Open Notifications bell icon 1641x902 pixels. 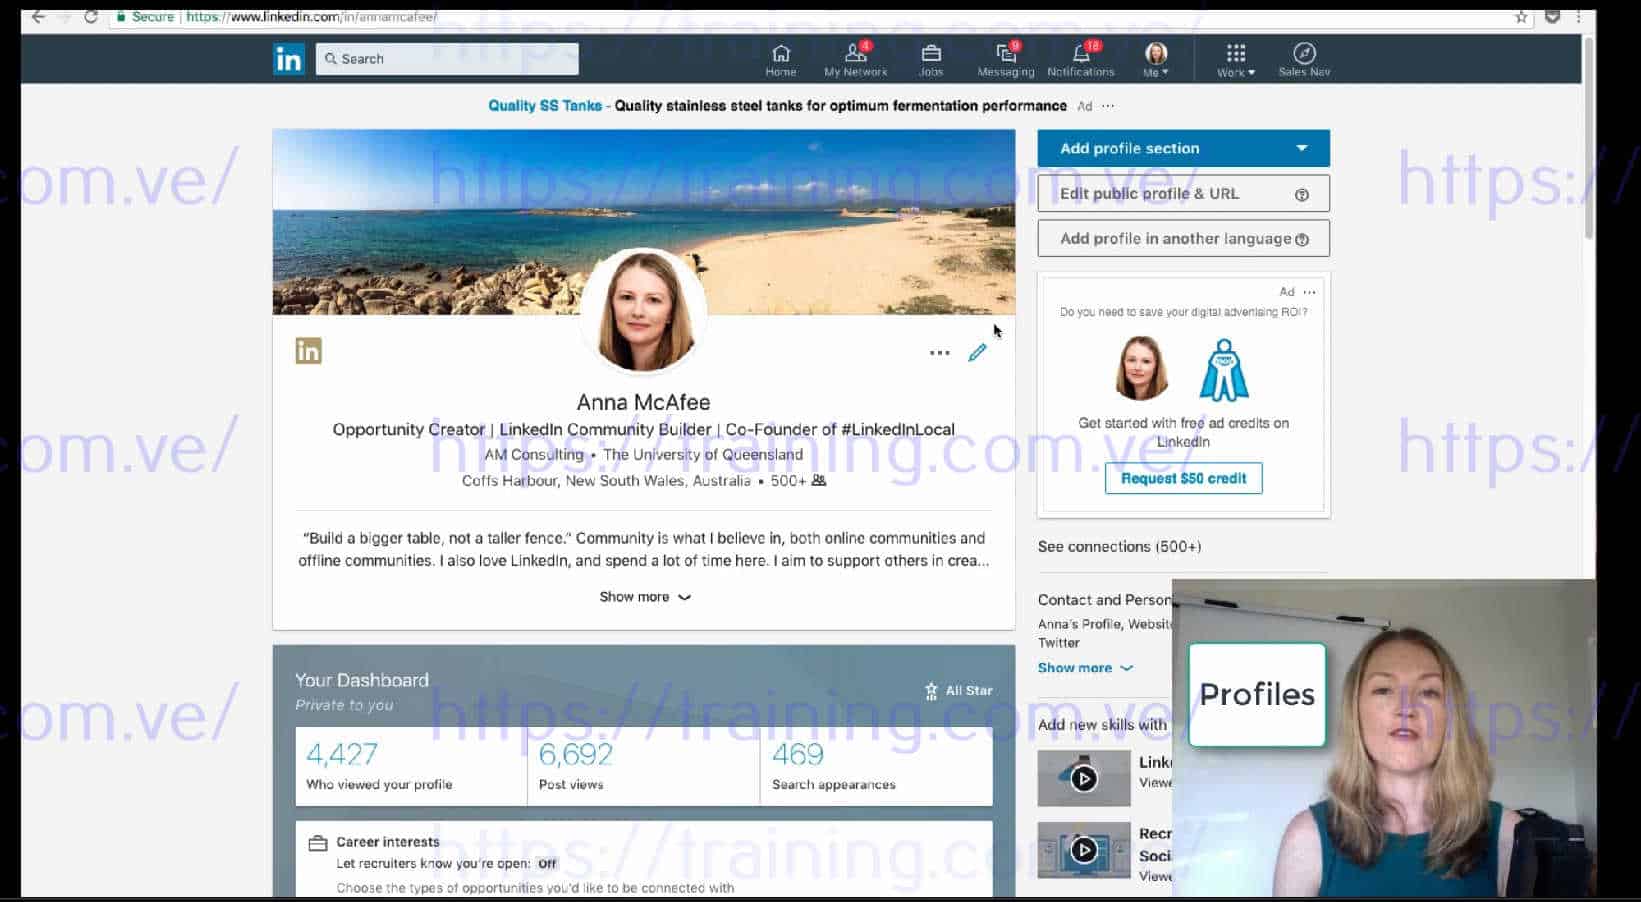point(1081,60)
